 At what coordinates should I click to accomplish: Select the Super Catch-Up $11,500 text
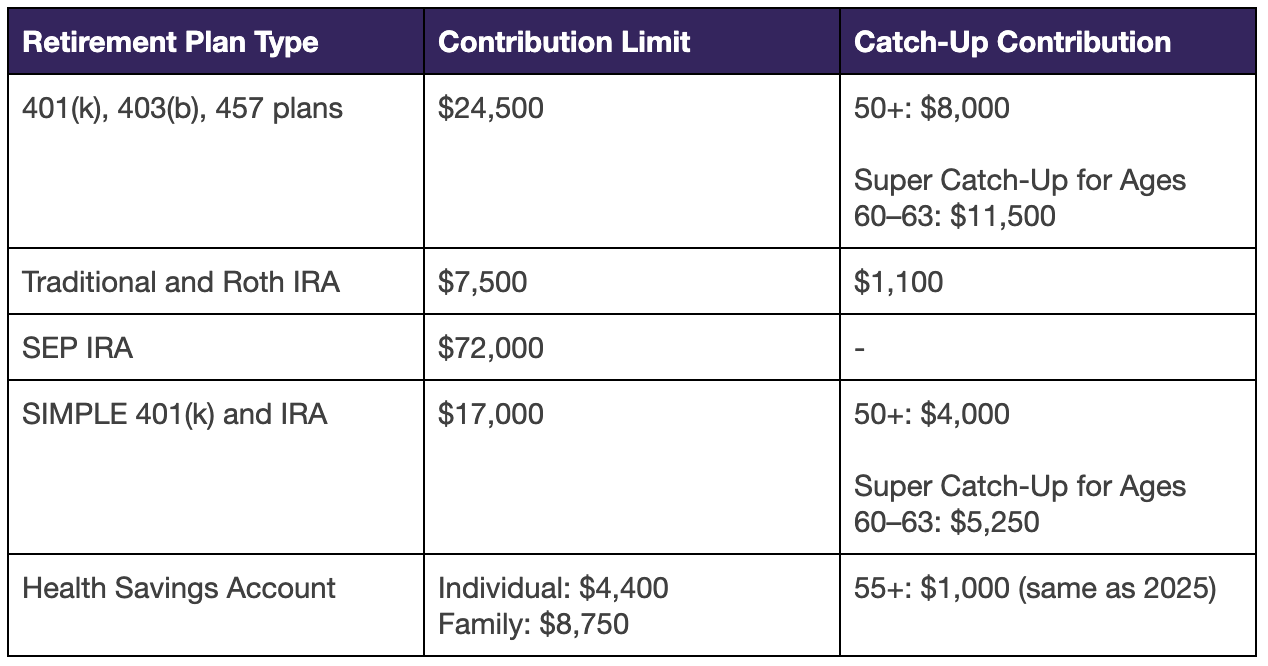1019,198
